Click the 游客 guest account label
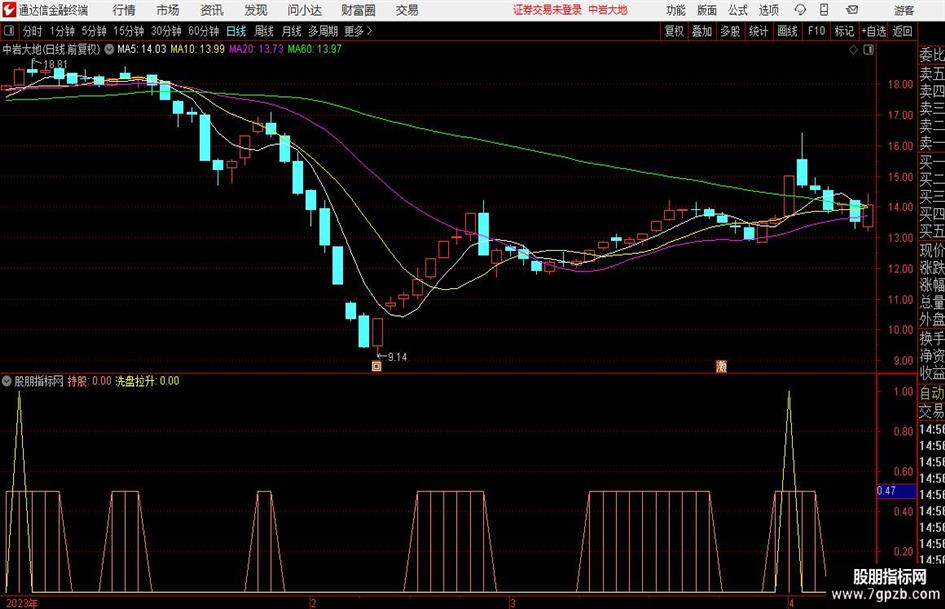 [904, 10]
